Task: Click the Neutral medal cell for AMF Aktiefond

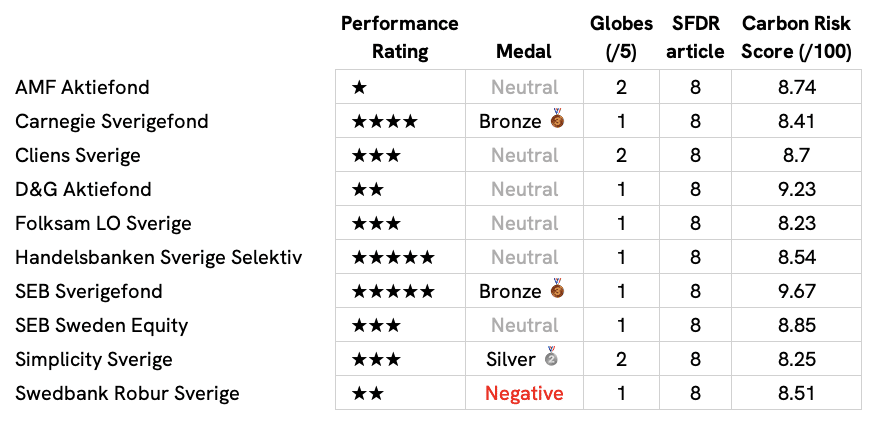Action: pyautogui.click(x=524, y=87)
